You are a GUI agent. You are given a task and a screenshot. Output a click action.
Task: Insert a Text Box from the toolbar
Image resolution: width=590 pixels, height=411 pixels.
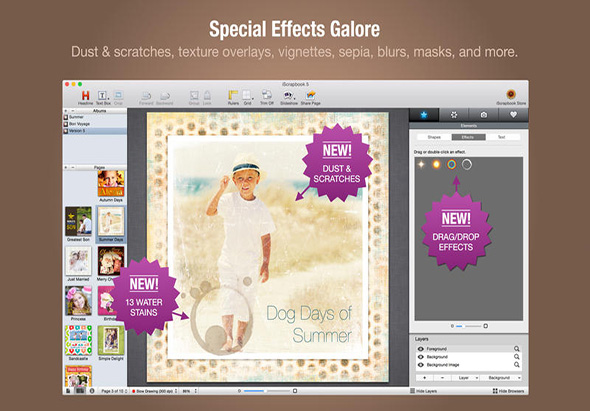[102, 96]
